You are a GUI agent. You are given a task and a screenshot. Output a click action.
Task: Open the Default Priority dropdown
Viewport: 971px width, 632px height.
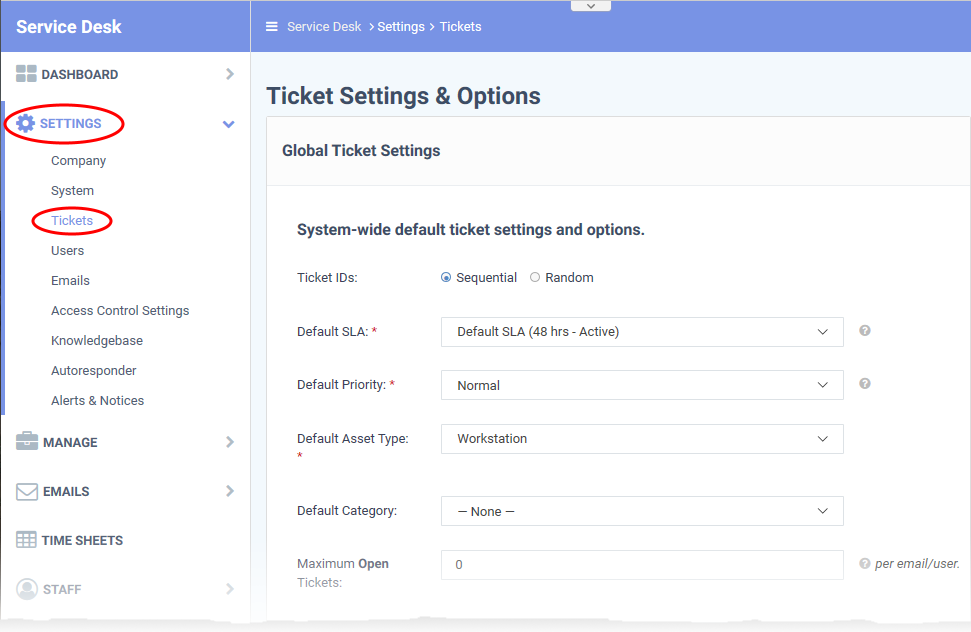point(642,385)
